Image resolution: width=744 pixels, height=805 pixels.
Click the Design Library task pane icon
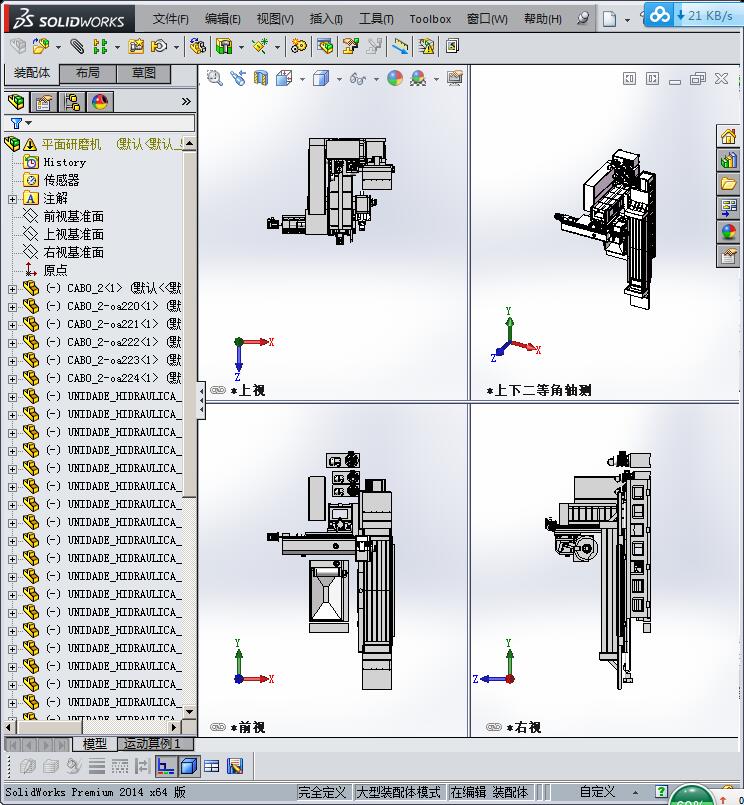[x=728, y=160]
